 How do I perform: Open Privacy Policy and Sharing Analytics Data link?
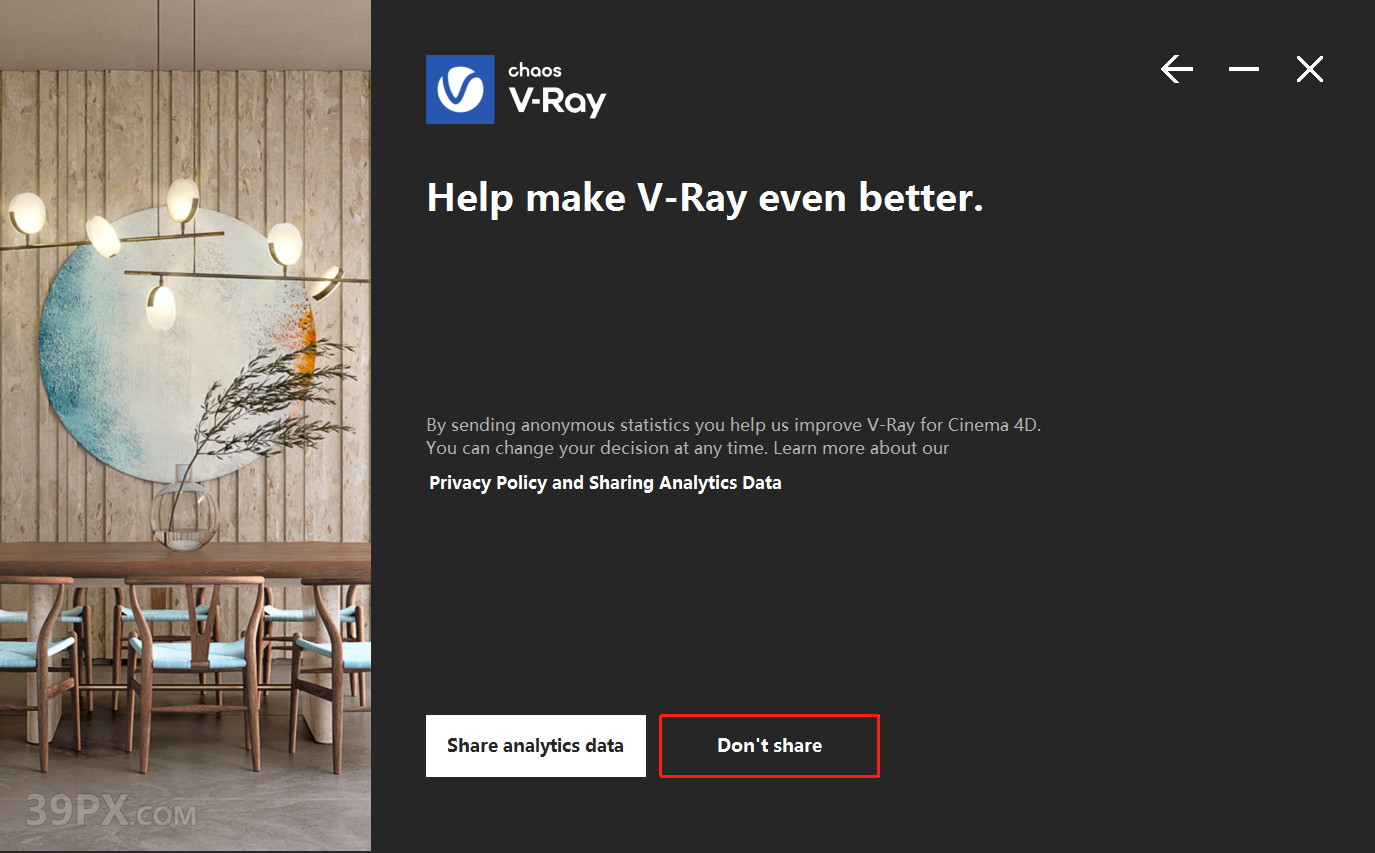coord(605,483)
